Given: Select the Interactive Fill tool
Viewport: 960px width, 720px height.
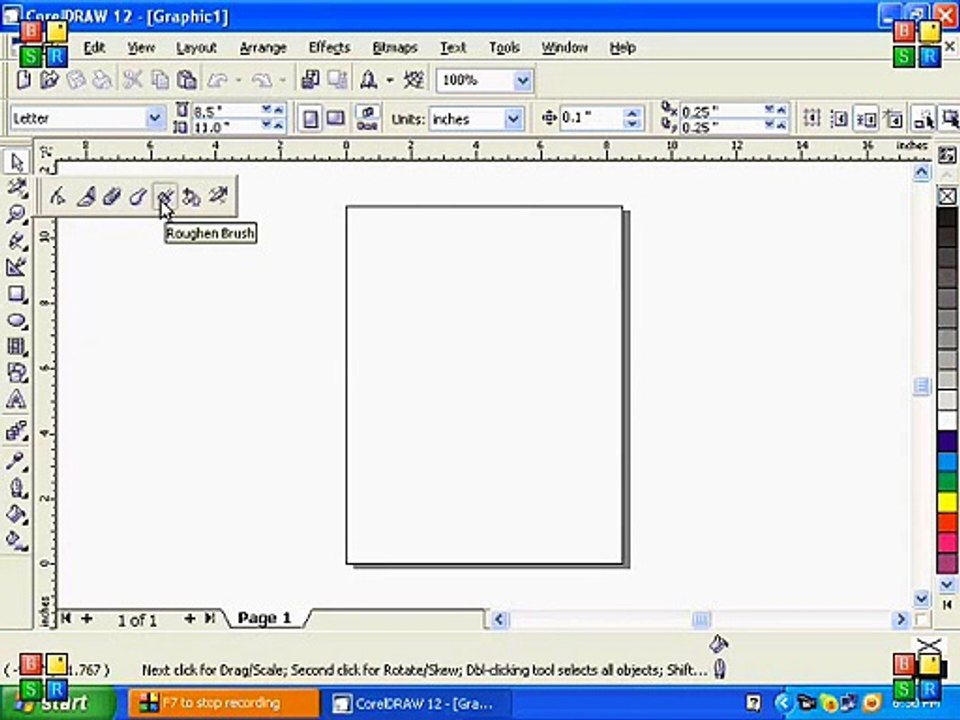Looking at the screenshot, I should point(17,540).
